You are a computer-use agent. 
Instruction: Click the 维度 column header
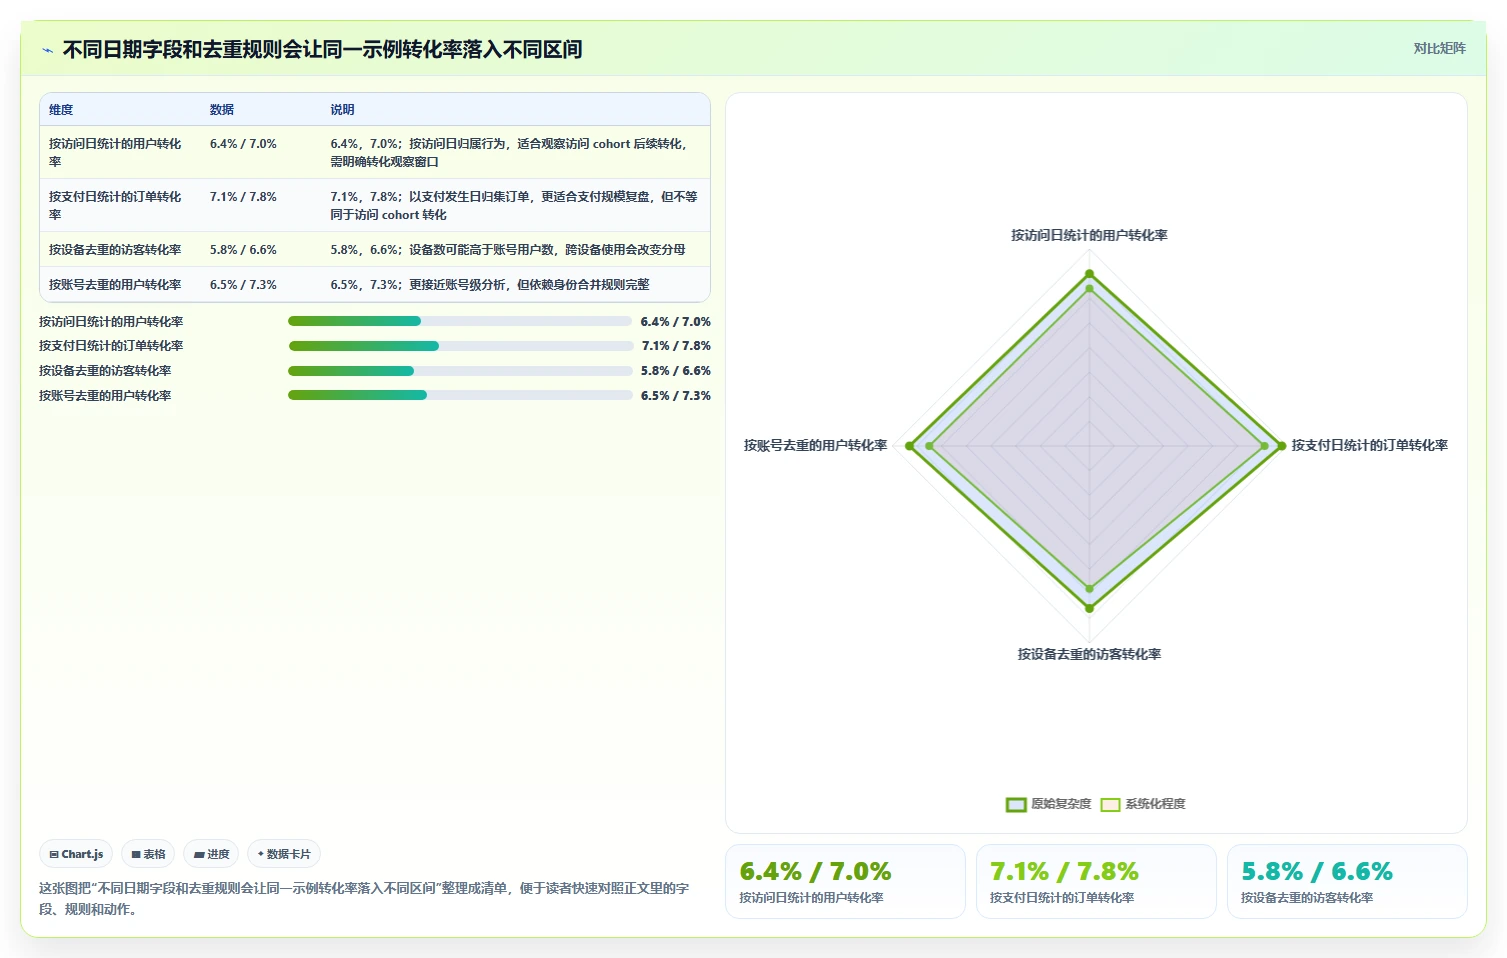pyautogui.click(x=61, y=110)
